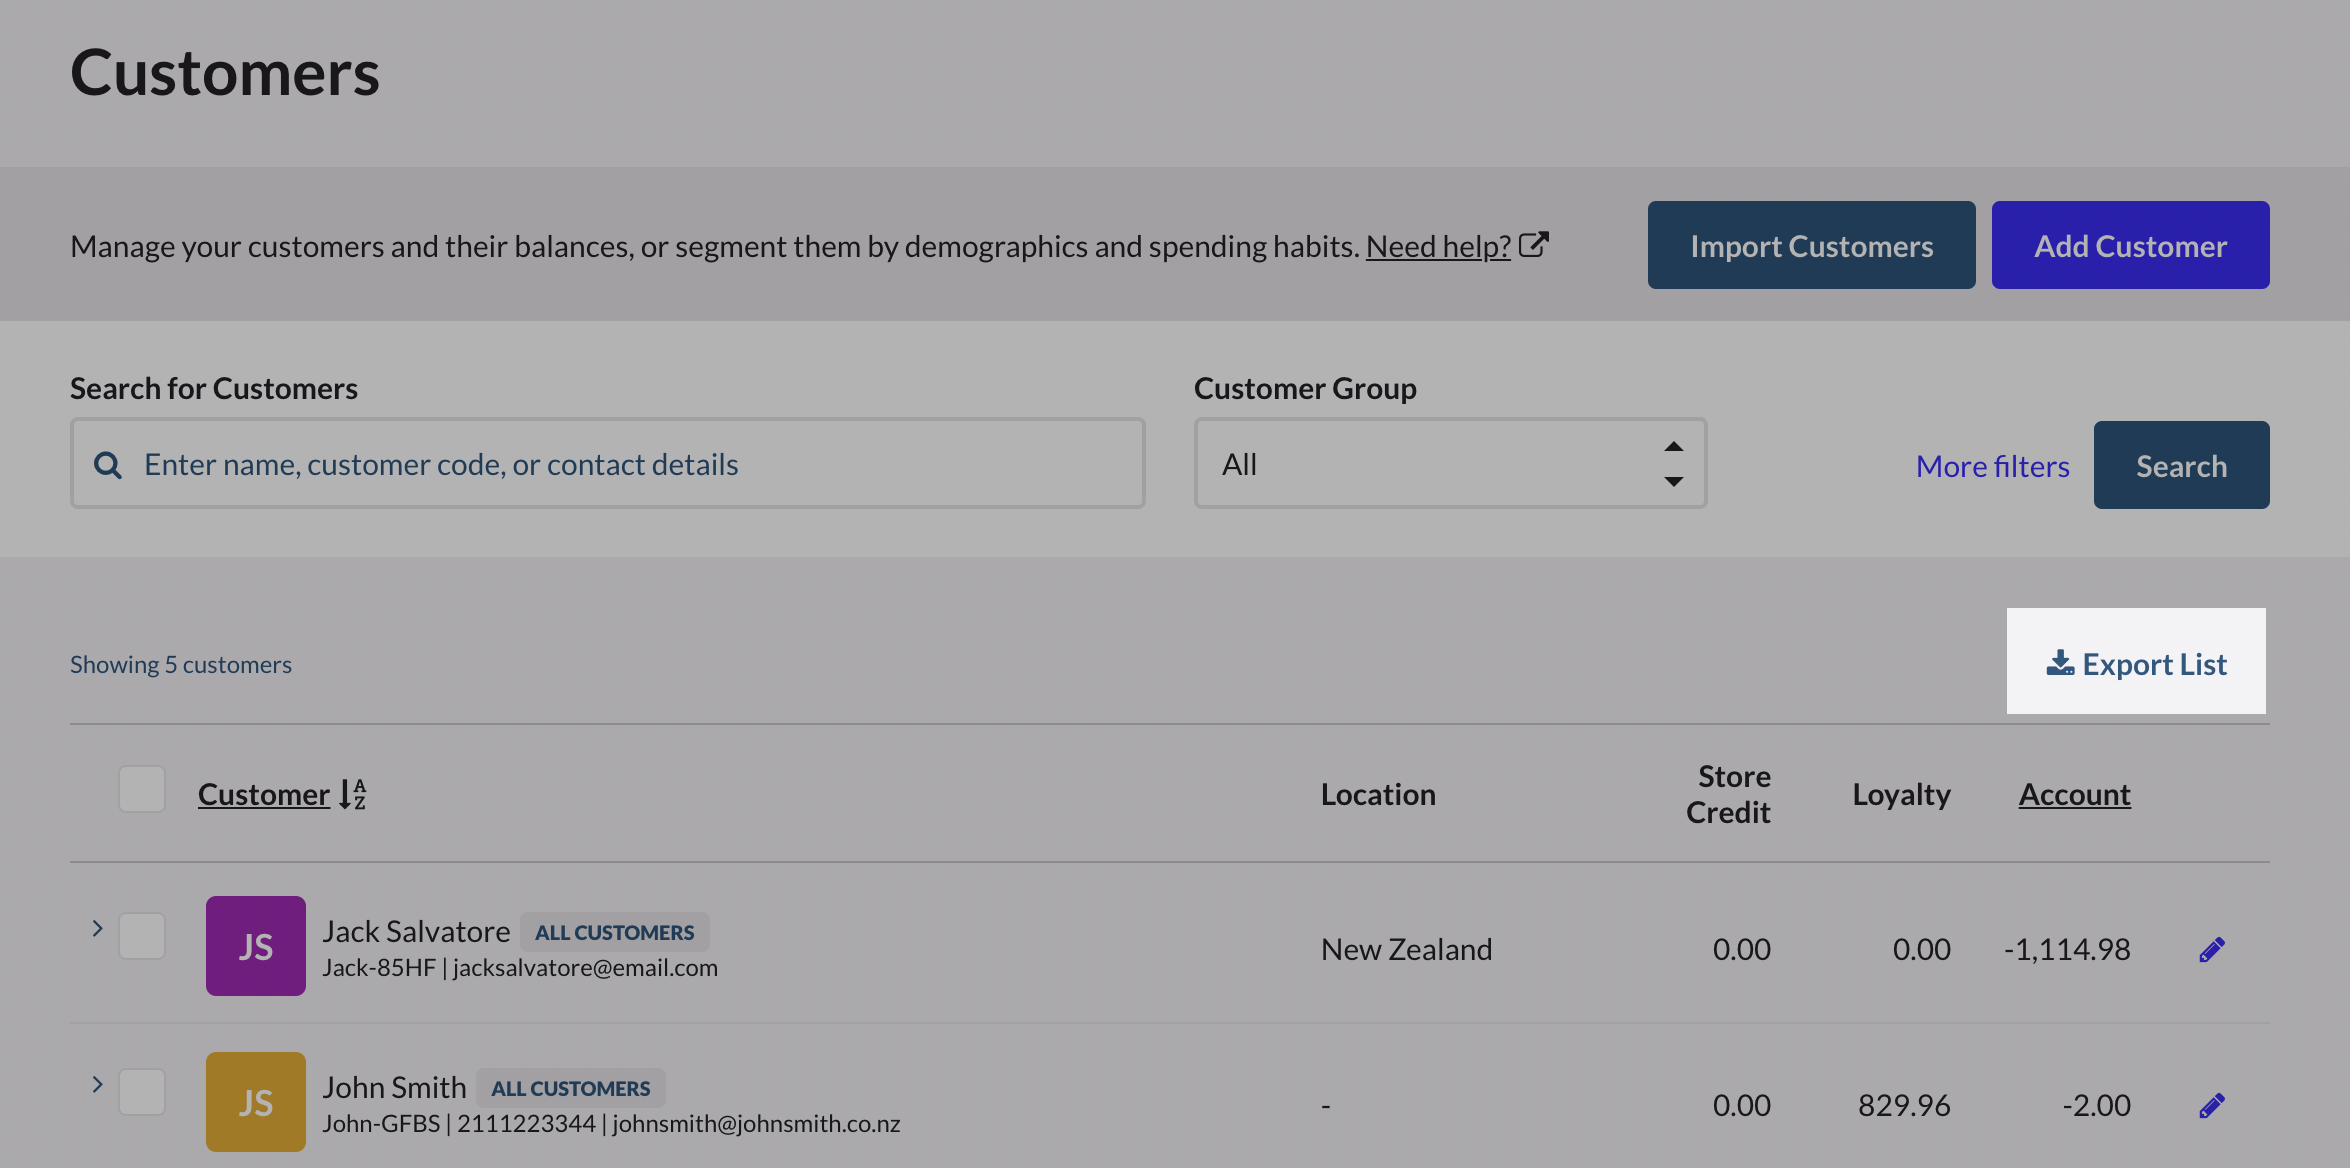
Task: Tick the select-all checkbox in table header
Action: pos(142,790)
